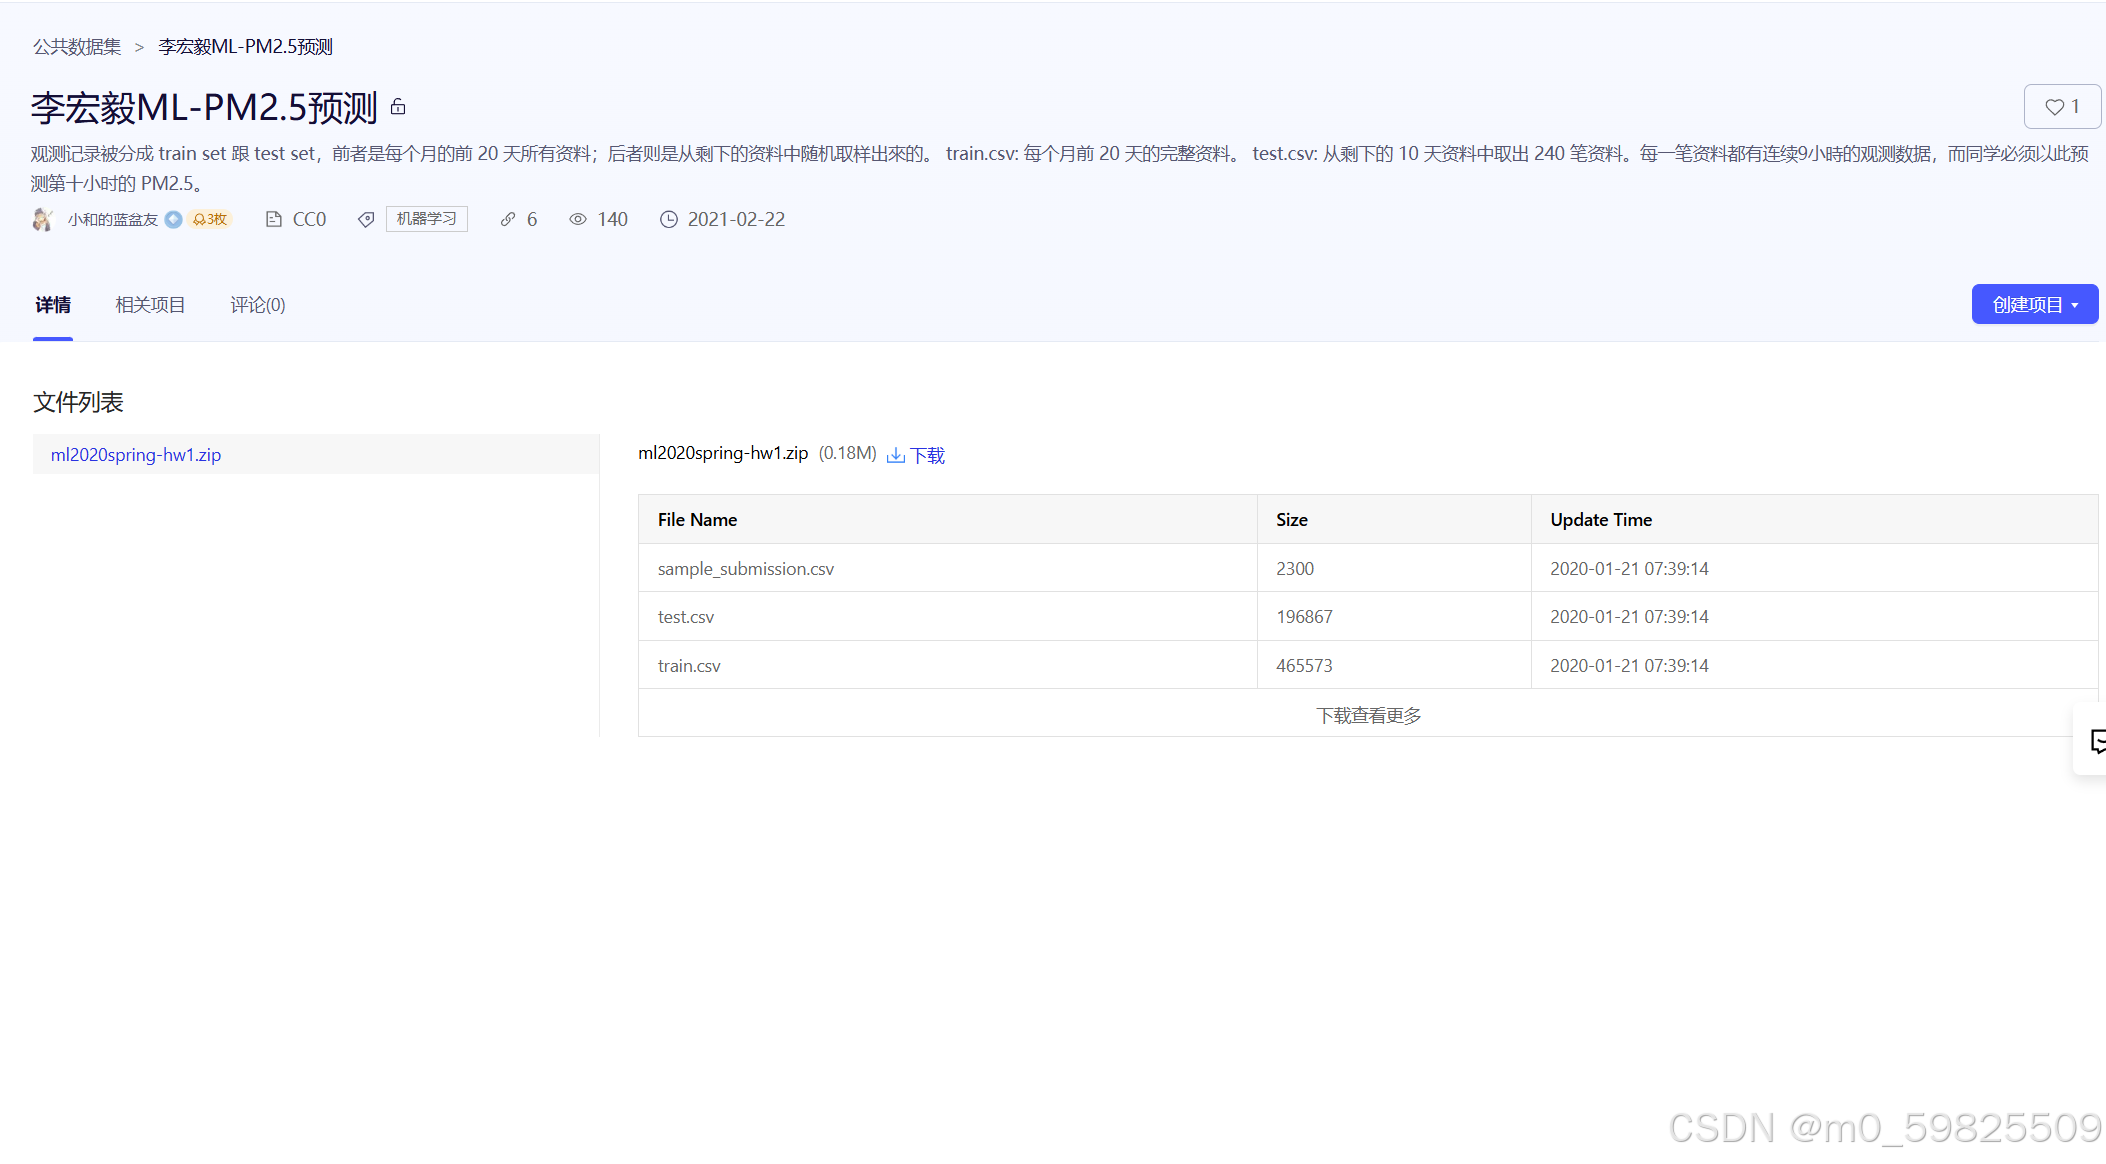Click the clock icon beside 2021-02-22
This screenshot has width=2106, height=1164.
coord(668,219)
